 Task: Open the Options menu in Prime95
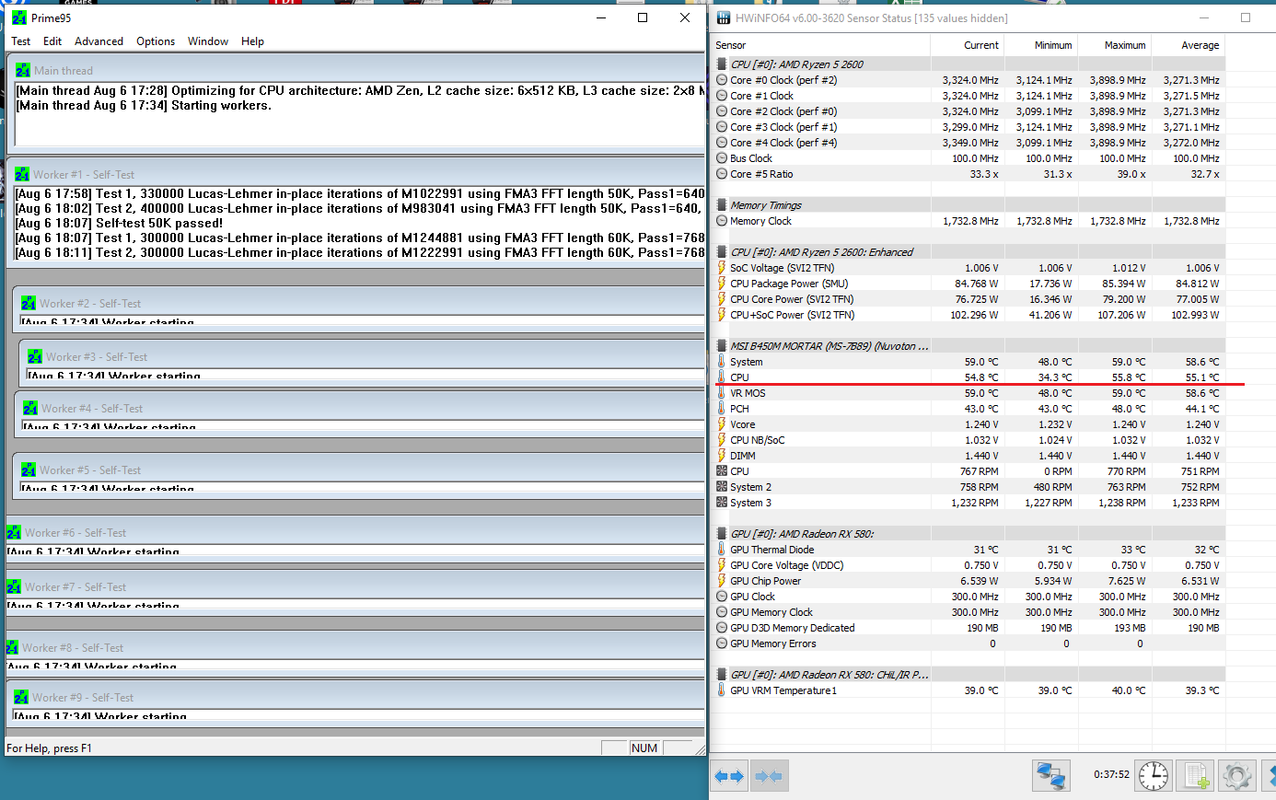(156, 41)
